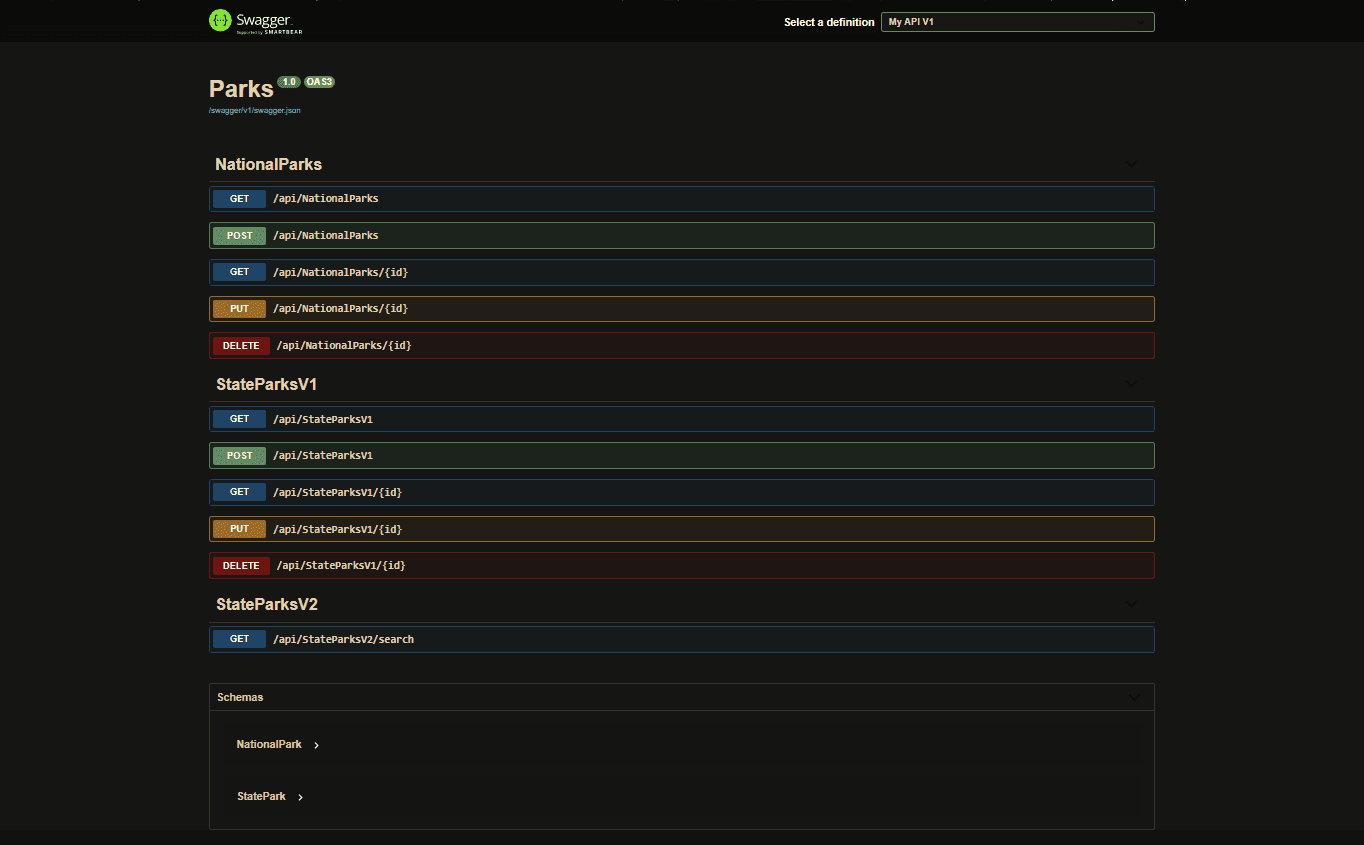Viewport: 1364px width, 845px height.
Task: Expand GET /api/NationalParks operation
Action: coord(682,199)
